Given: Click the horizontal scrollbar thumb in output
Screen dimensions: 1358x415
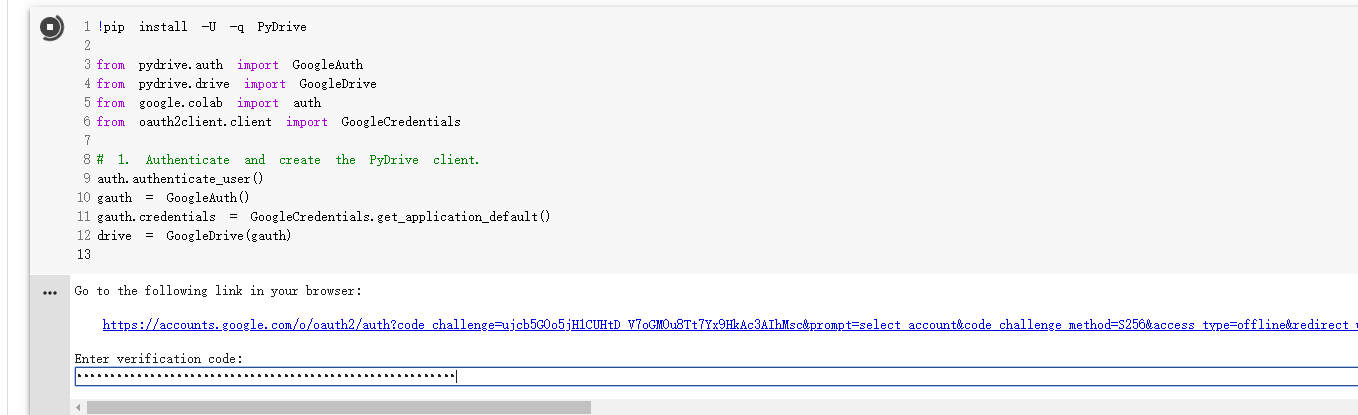Looking at the screenshot, I should (x=339, y=408).
